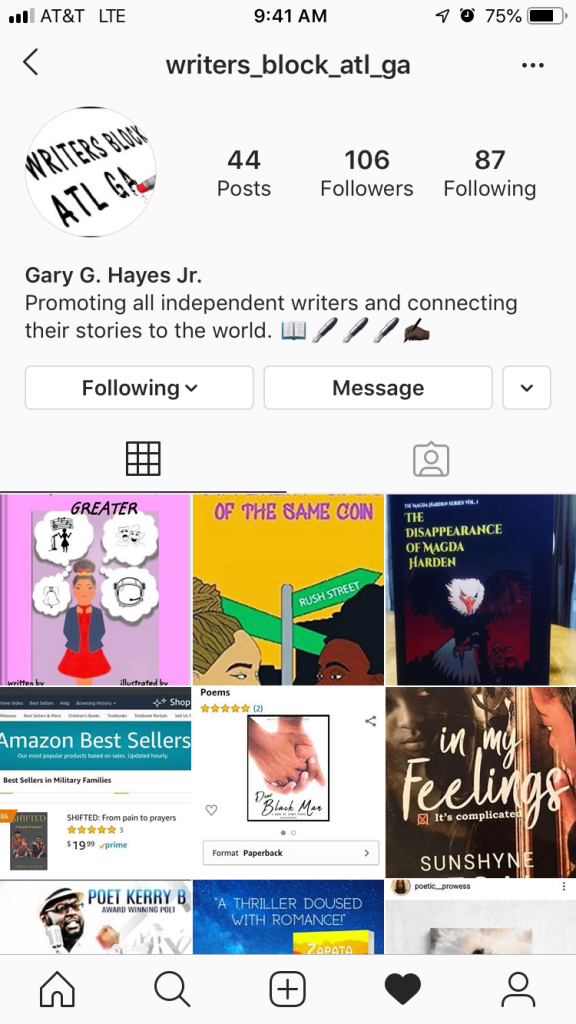The width and height of the screenshot is (576, 1024).
Task: Send a message with Message button
Action: [x=378, y=388]
